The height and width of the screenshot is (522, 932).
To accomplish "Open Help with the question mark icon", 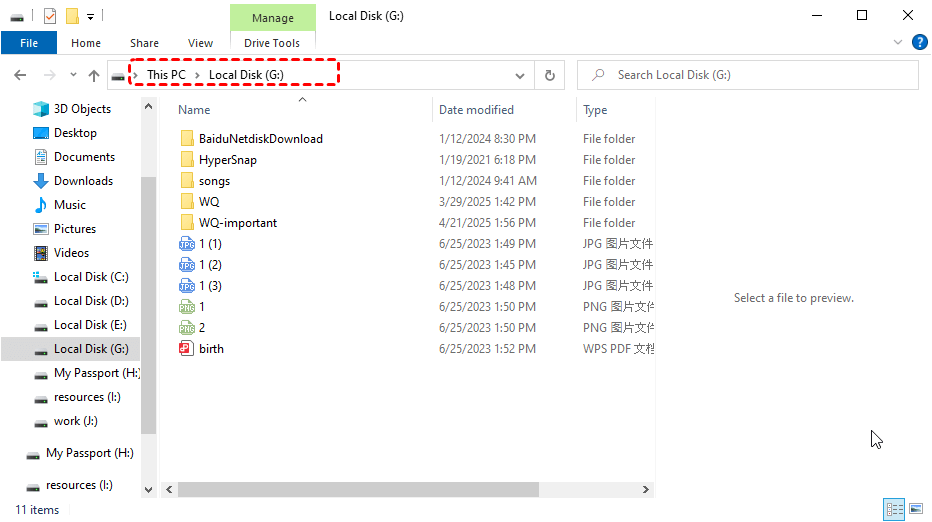I will tap(919, 42).
